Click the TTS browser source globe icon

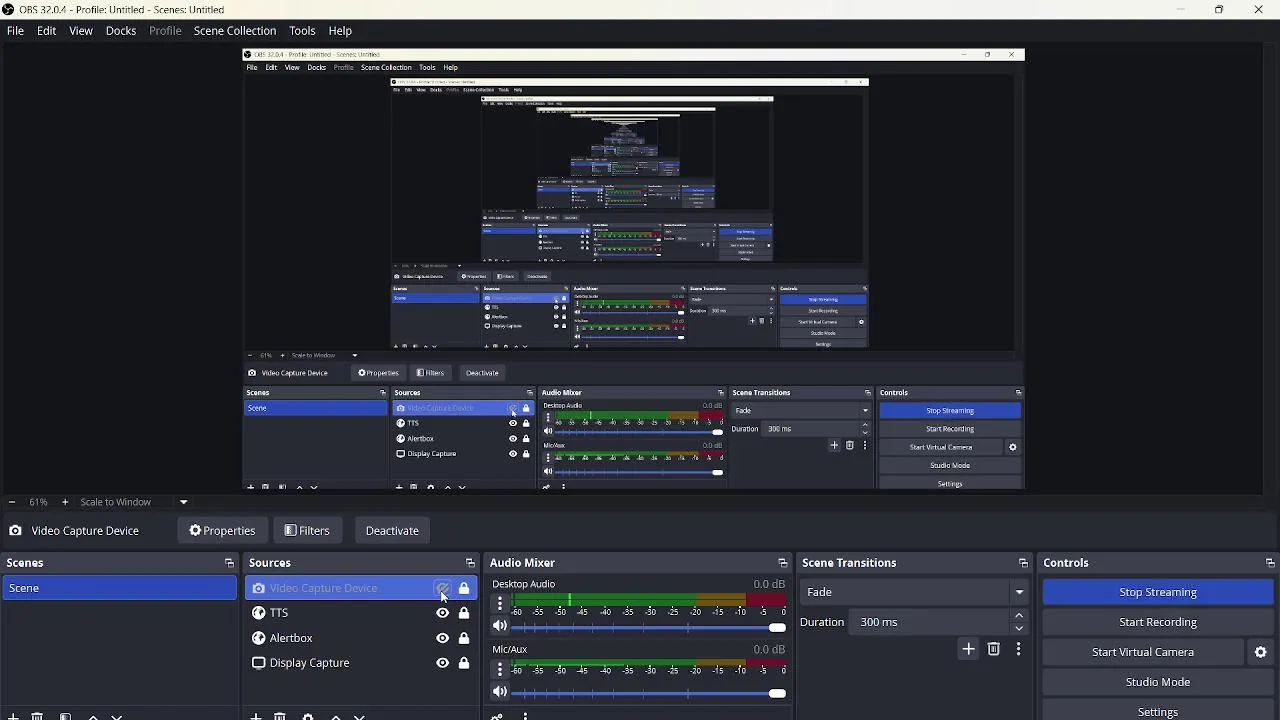point(258,613)
